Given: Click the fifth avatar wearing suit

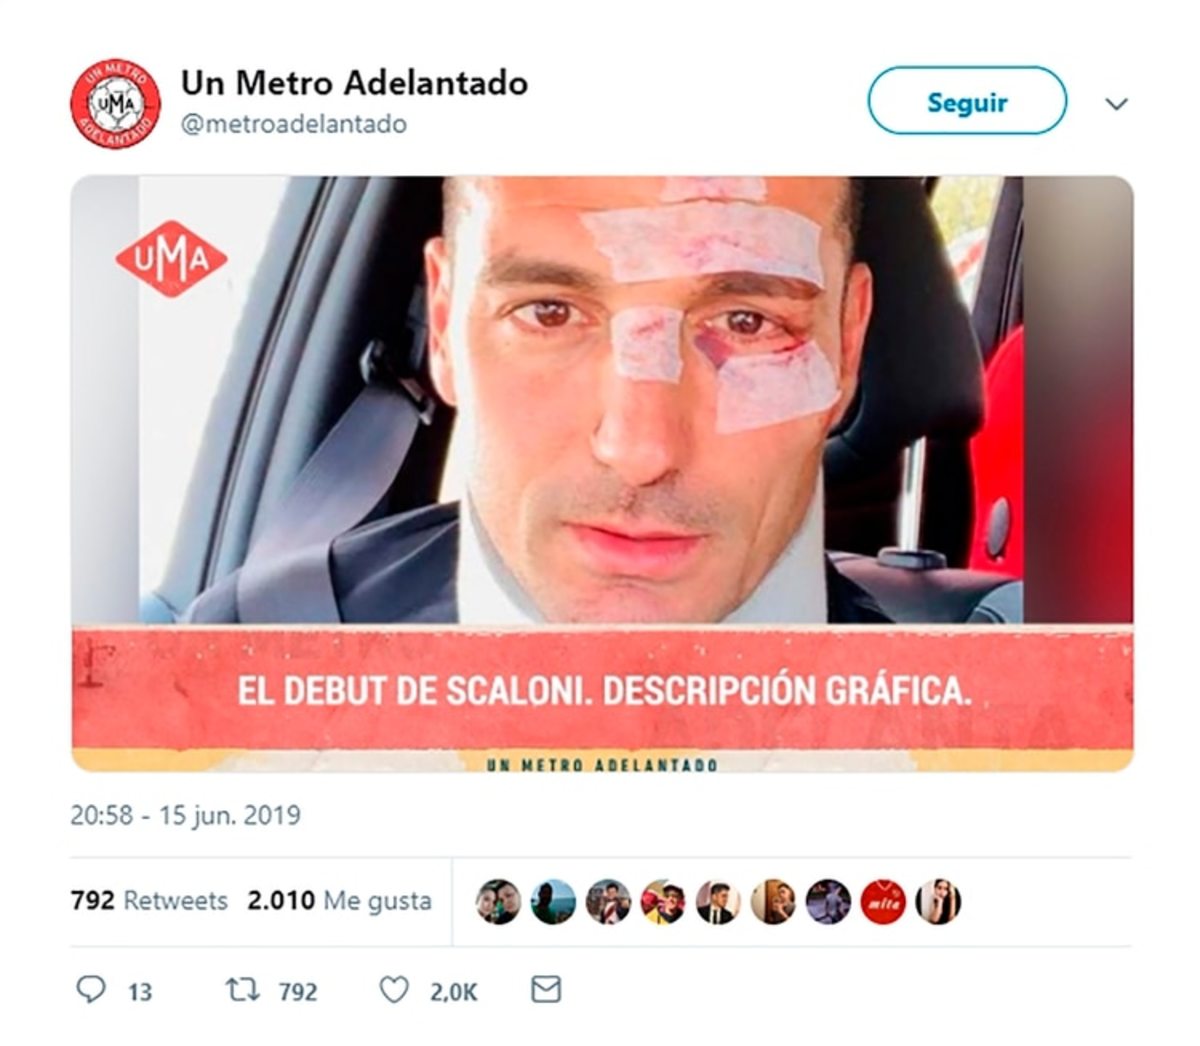Looking at the screenshot, I should pos(718,902).
